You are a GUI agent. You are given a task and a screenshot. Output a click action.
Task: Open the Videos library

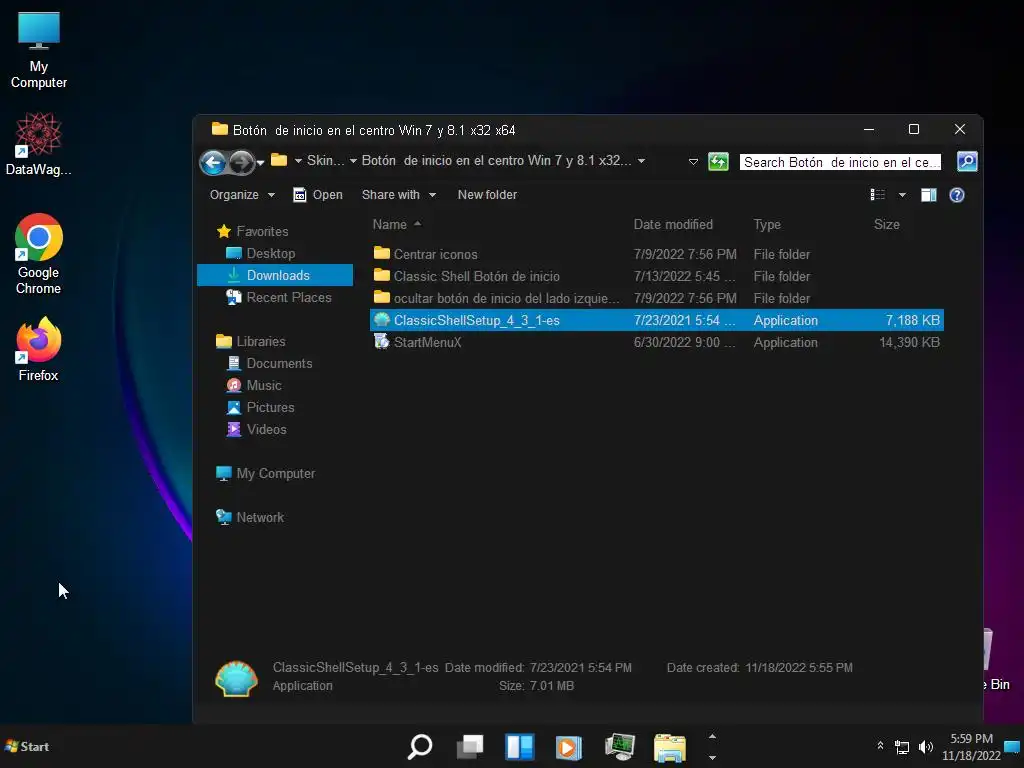click(256, 429)
